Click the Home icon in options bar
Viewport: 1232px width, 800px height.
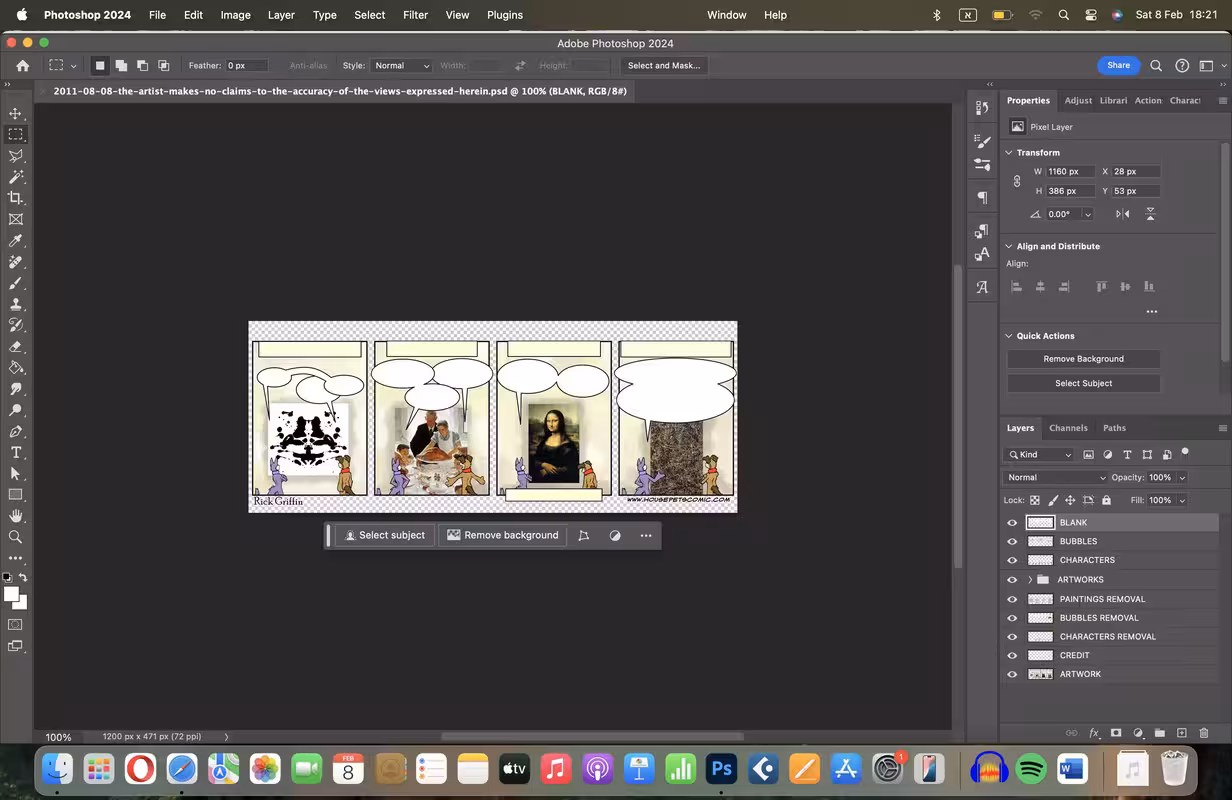pyautogui.click(x=22, y=66)
